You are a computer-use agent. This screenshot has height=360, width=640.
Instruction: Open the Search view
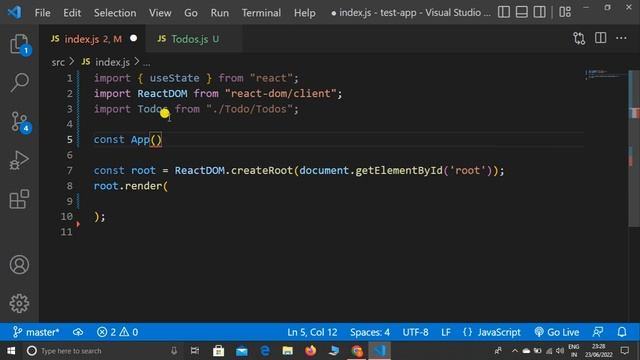pos(19,82)
